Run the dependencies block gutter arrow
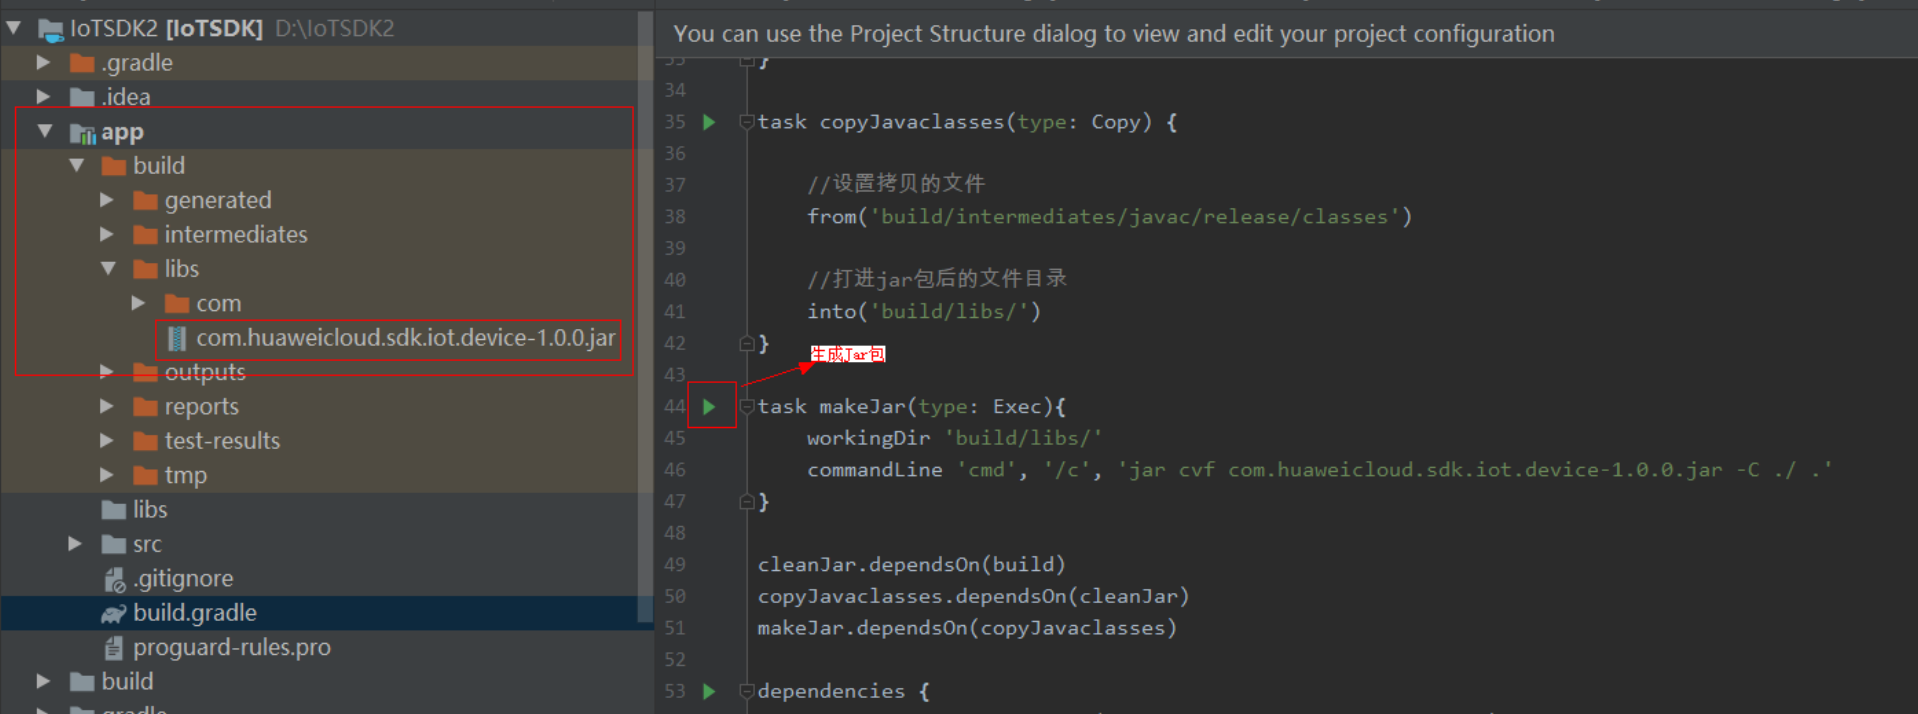 pos(709,691)
